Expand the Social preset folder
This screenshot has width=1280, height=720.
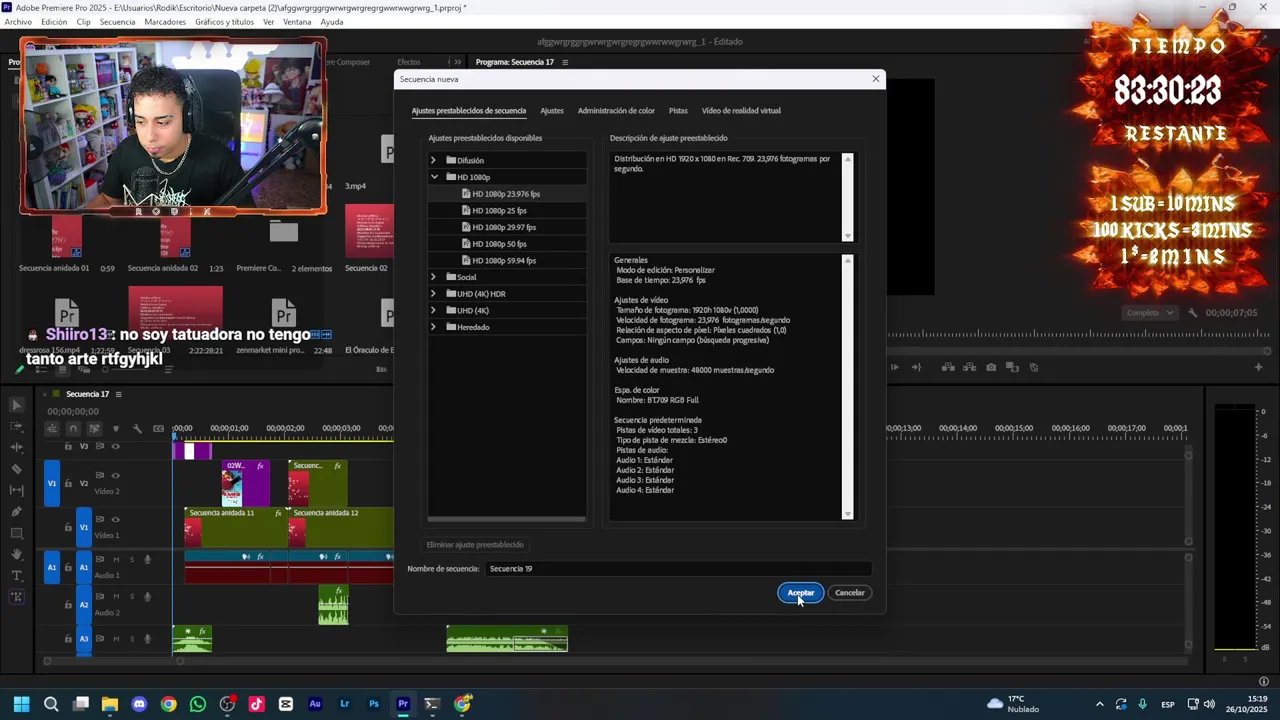point(433,277)
